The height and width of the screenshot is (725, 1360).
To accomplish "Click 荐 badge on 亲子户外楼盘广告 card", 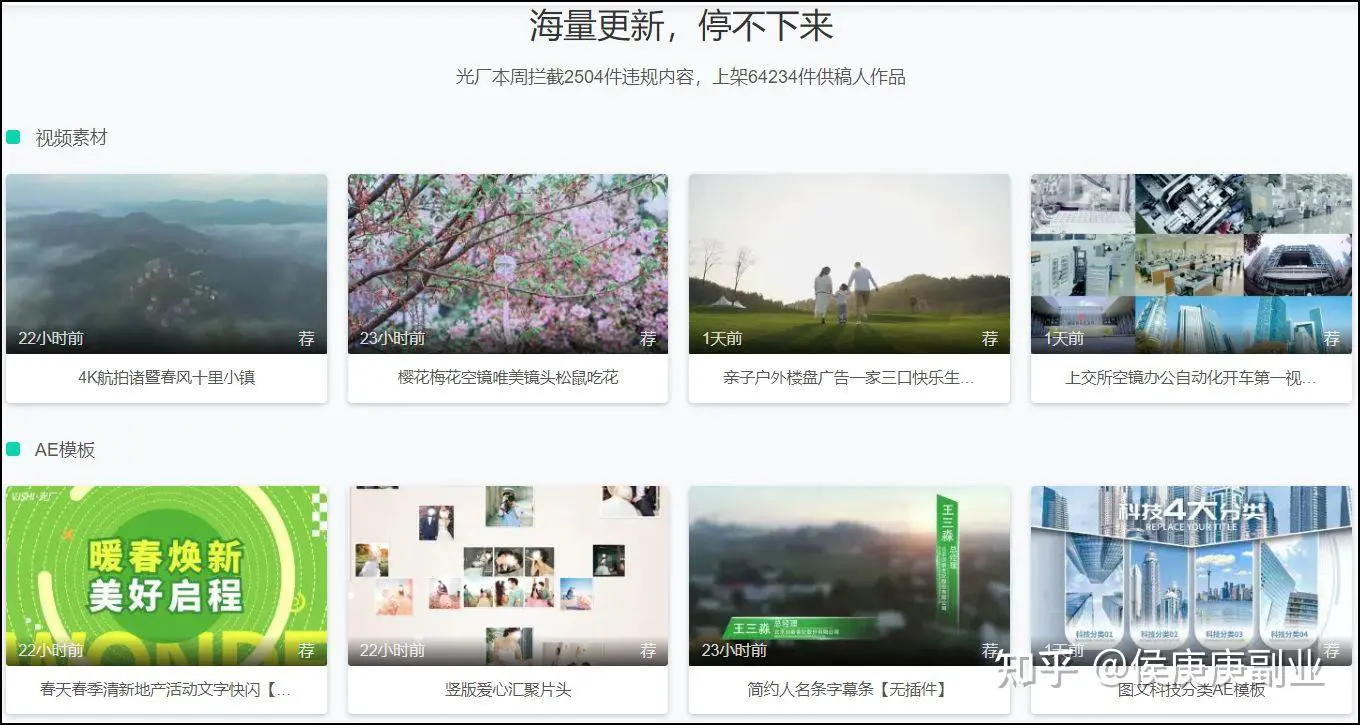I will (990, 339).
